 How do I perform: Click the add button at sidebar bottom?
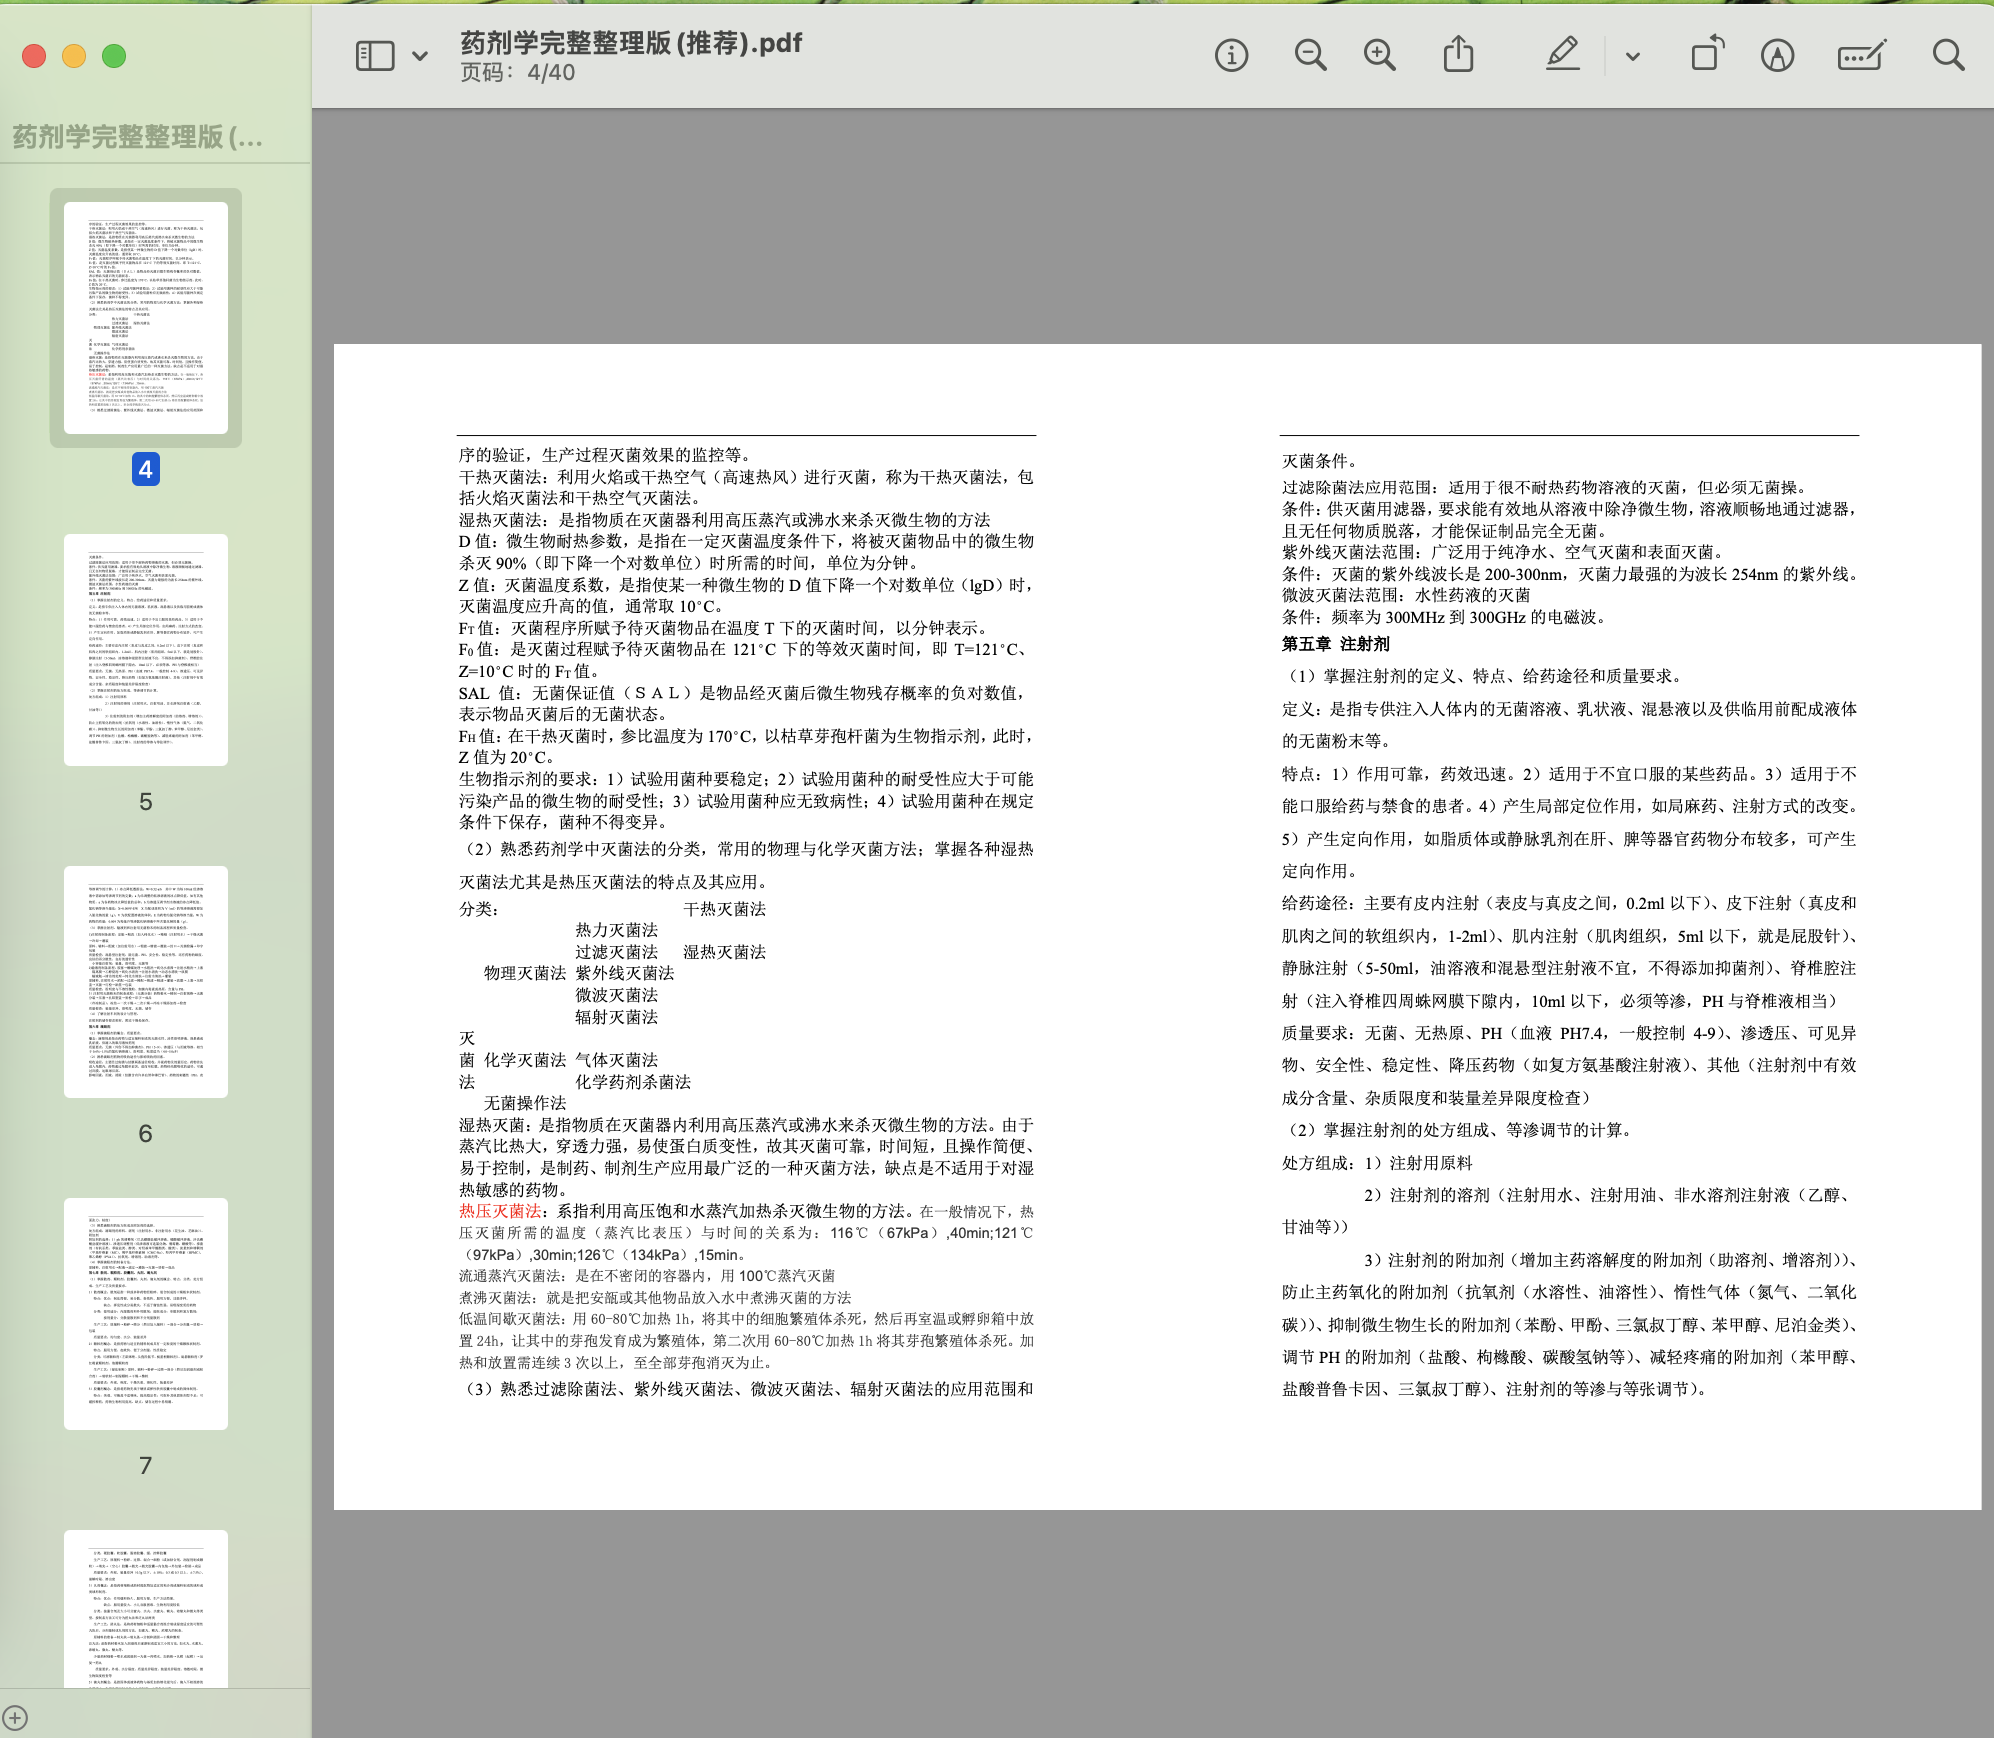click(15, 1718)
